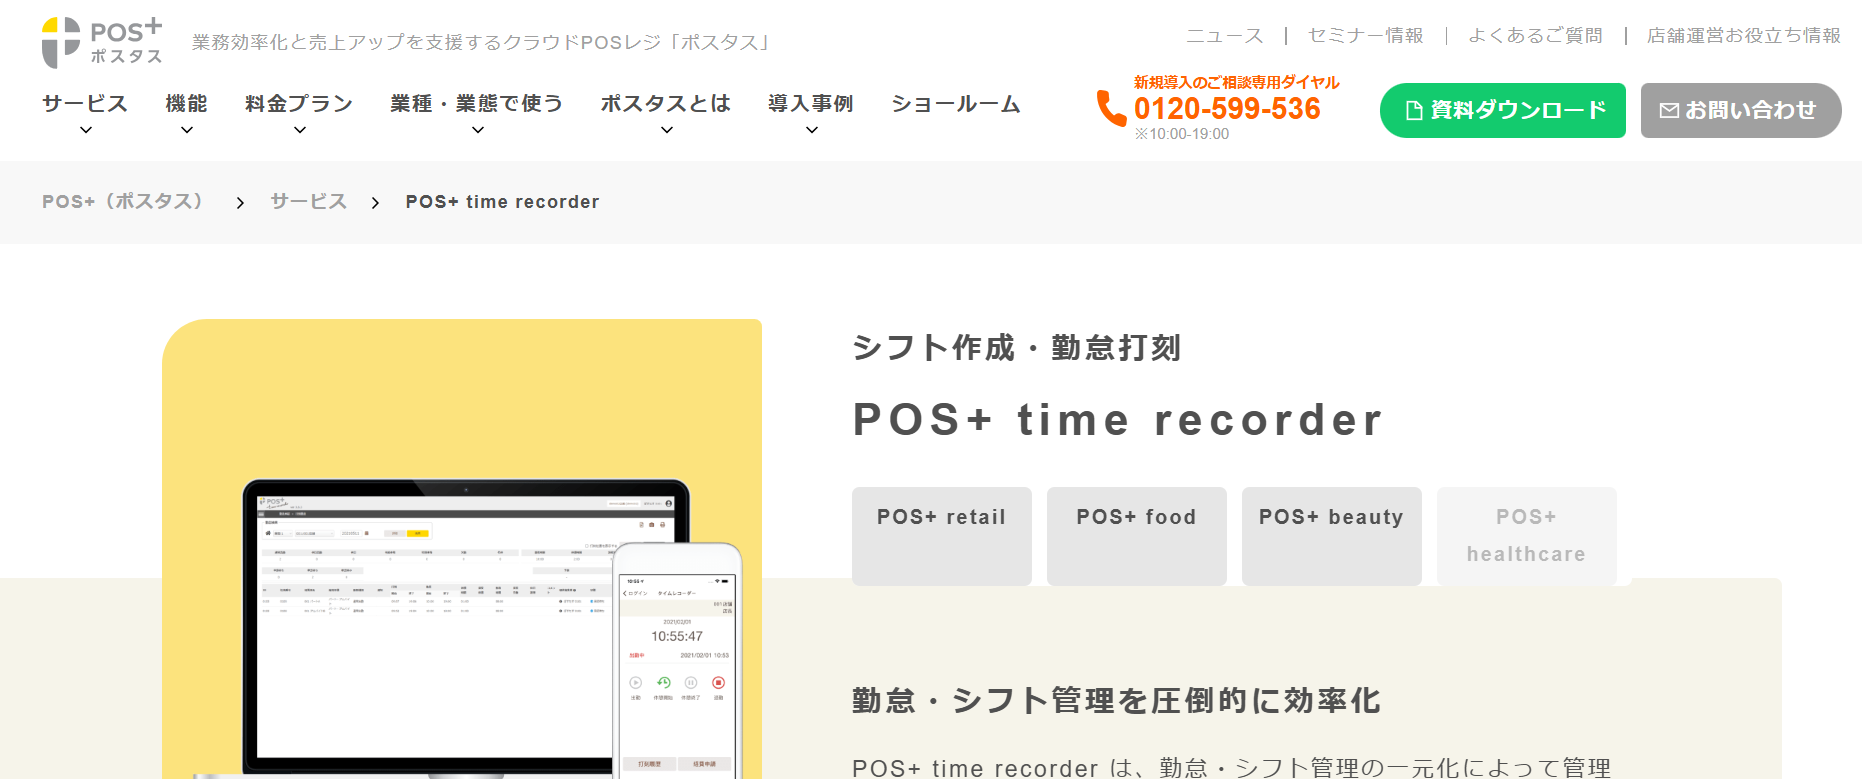1862x779 pixels.
Task: Click the 業務効率化と売上アップ tagline text
Action: [483, 43]
